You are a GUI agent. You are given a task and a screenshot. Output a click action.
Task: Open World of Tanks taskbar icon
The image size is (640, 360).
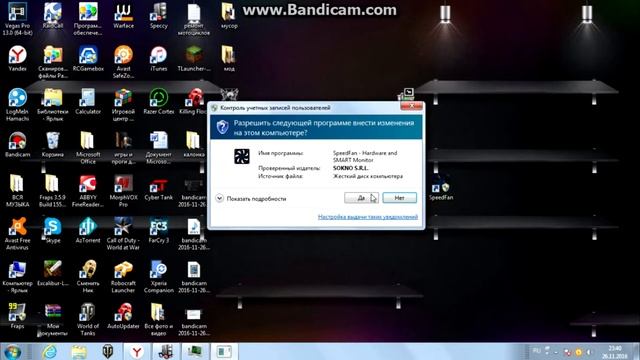[x=108, y=352]
